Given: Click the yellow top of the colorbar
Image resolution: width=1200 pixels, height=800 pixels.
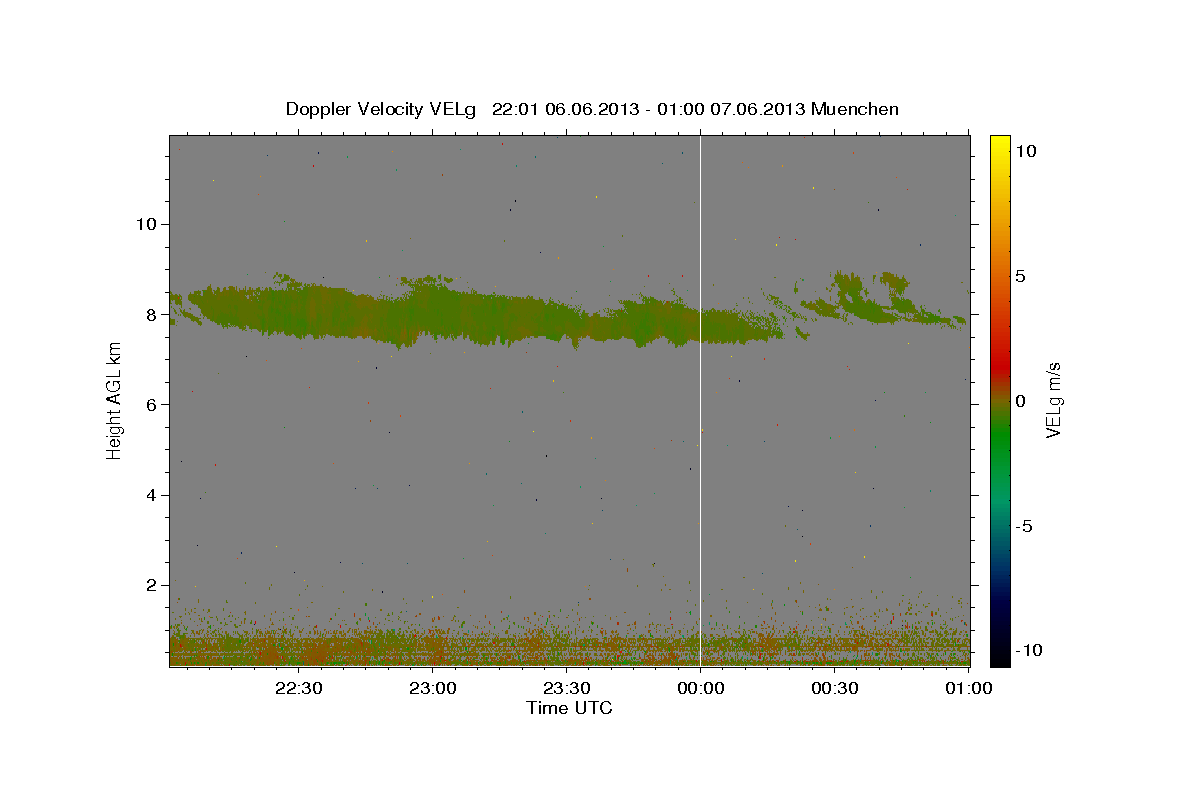Looking at the screenshot, I should click(999, 145).
